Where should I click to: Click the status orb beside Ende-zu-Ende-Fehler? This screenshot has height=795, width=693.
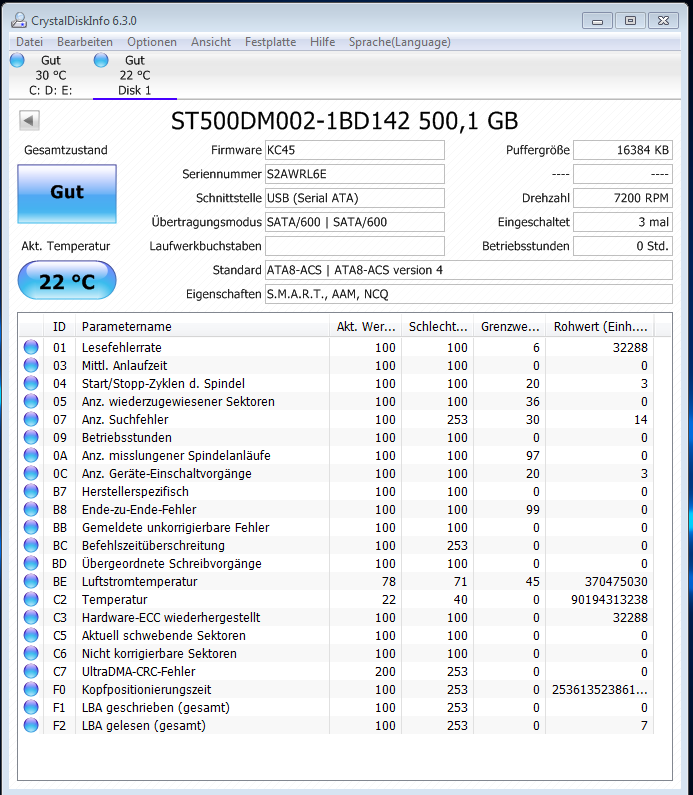pyautogui.click(x=31, y=509)
